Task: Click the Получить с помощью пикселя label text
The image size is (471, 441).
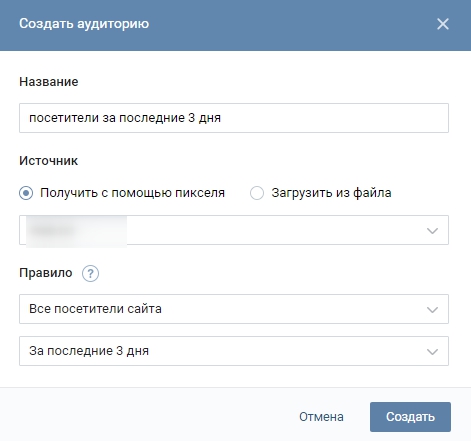Action: pyautogui.click(x=133, y=193)
